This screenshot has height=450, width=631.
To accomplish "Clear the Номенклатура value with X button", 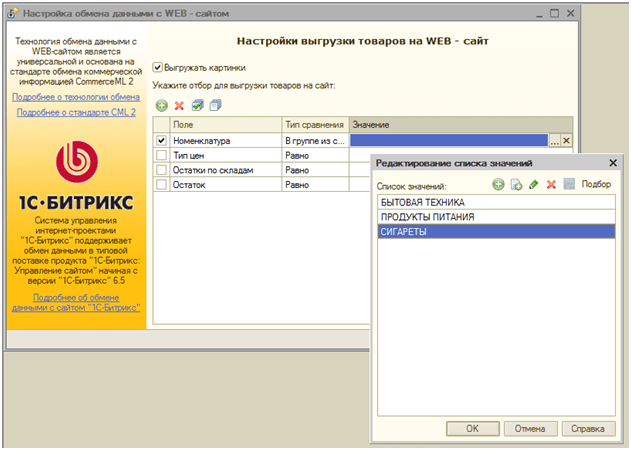I will click(566, 140).
